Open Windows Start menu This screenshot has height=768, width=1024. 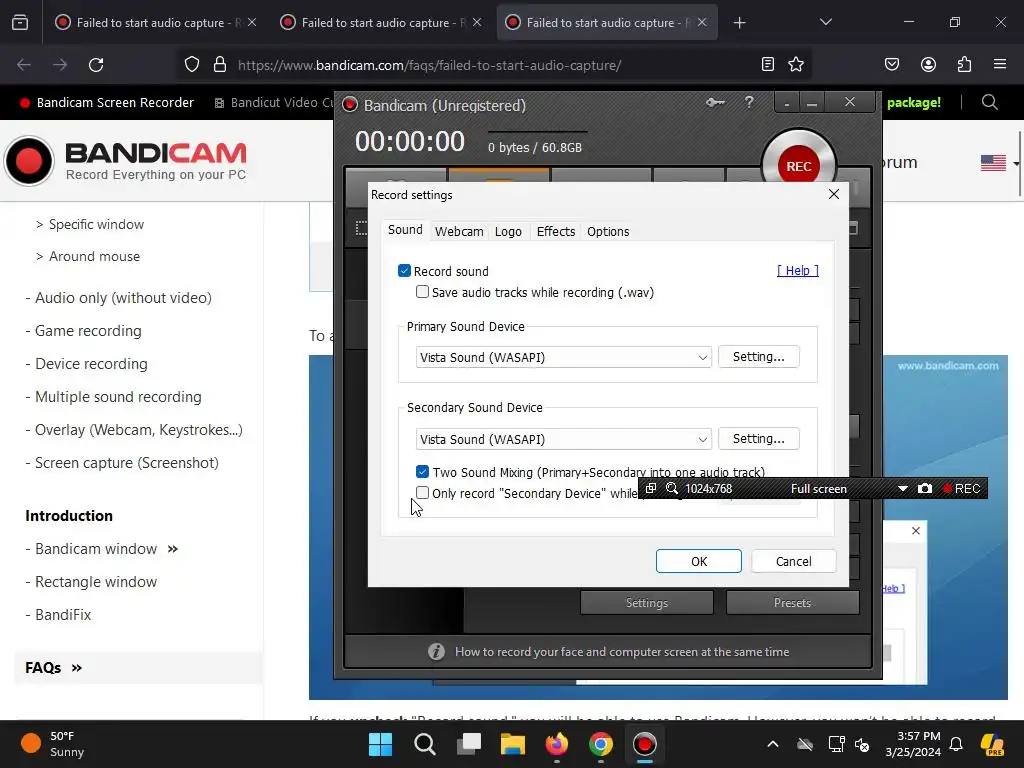(x=380, y=744)
